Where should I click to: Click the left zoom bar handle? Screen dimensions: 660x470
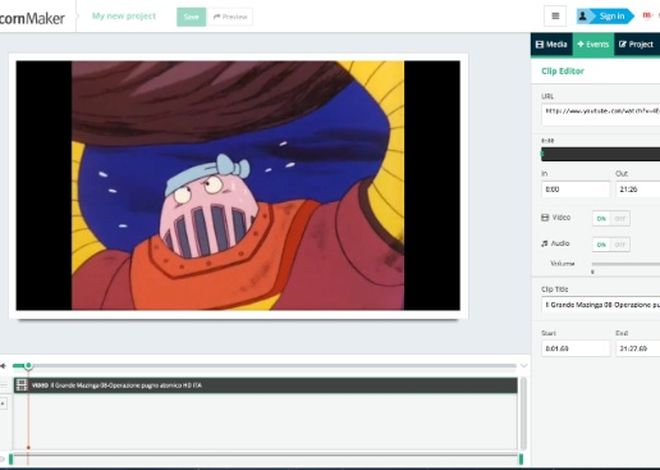point(11,459)
